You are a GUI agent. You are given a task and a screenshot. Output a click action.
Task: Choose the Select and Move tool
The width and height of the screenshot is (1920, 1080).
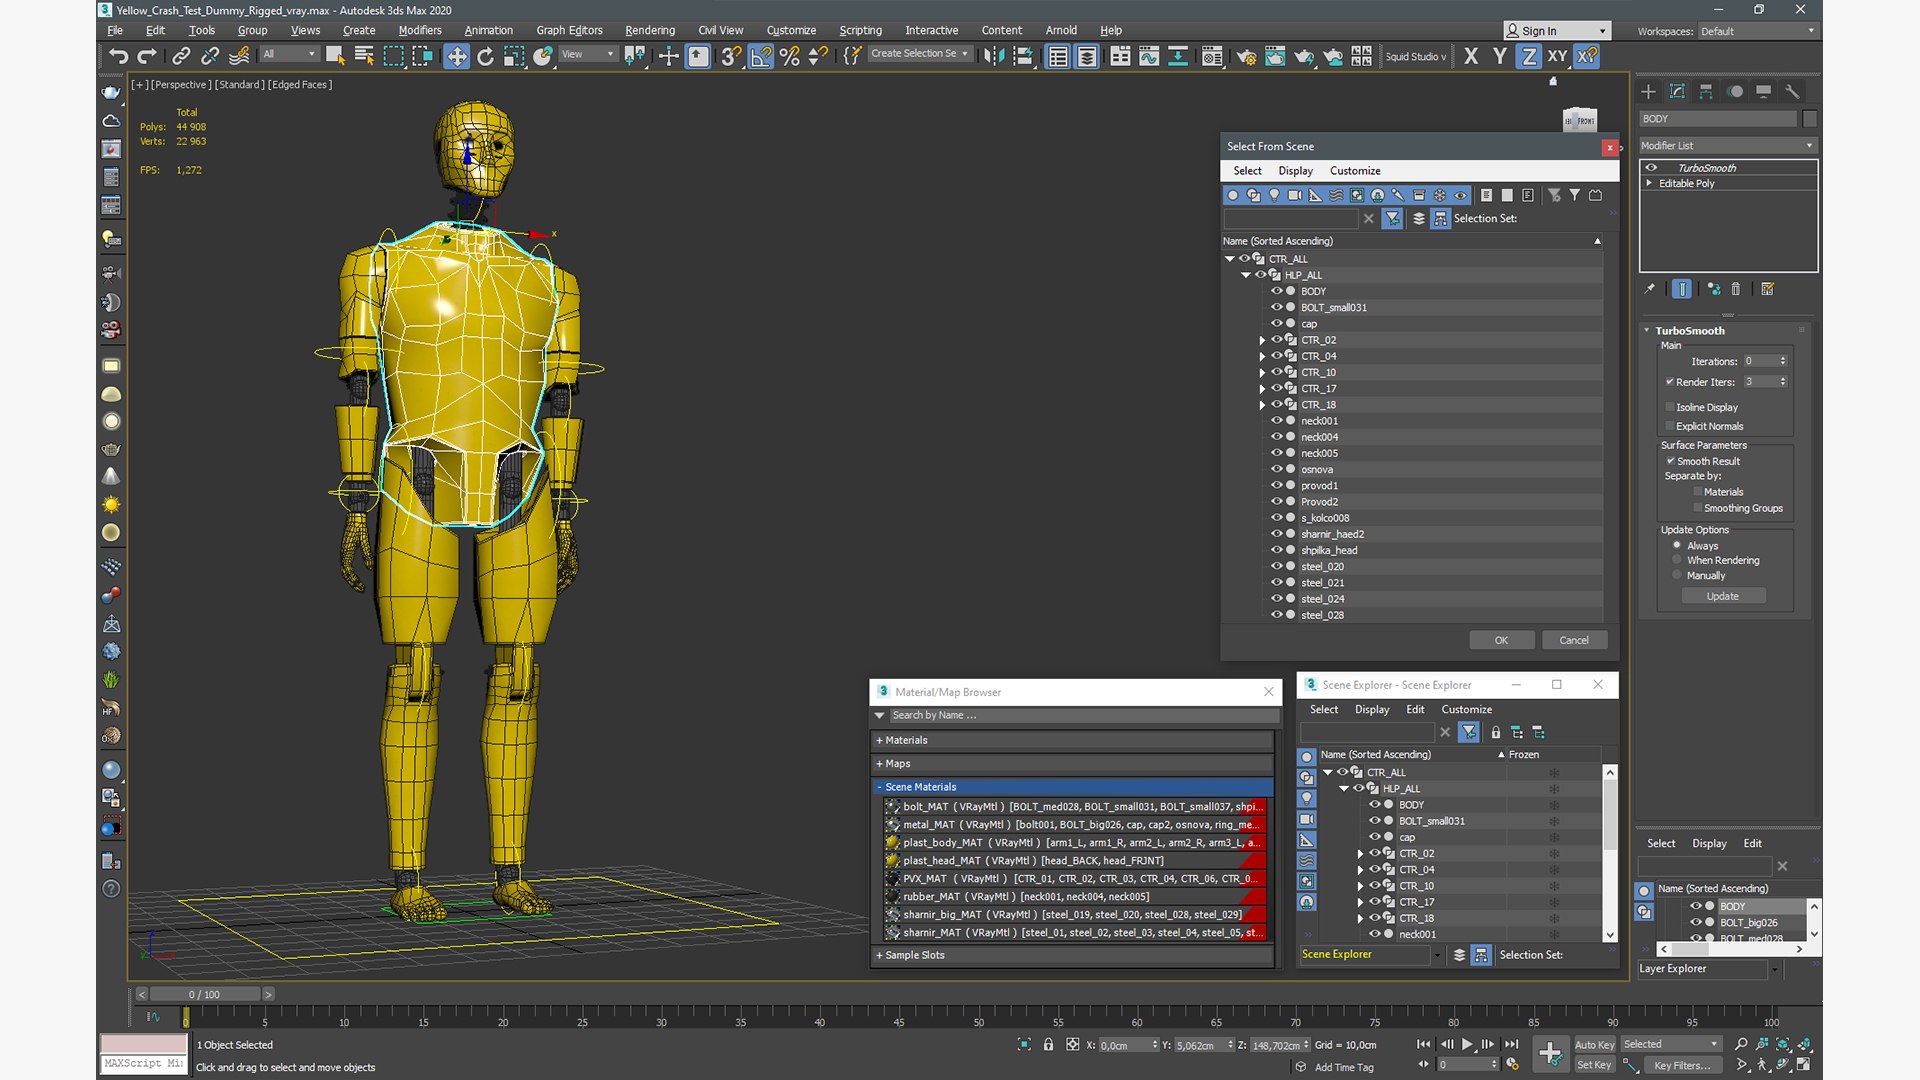(456, 56)
